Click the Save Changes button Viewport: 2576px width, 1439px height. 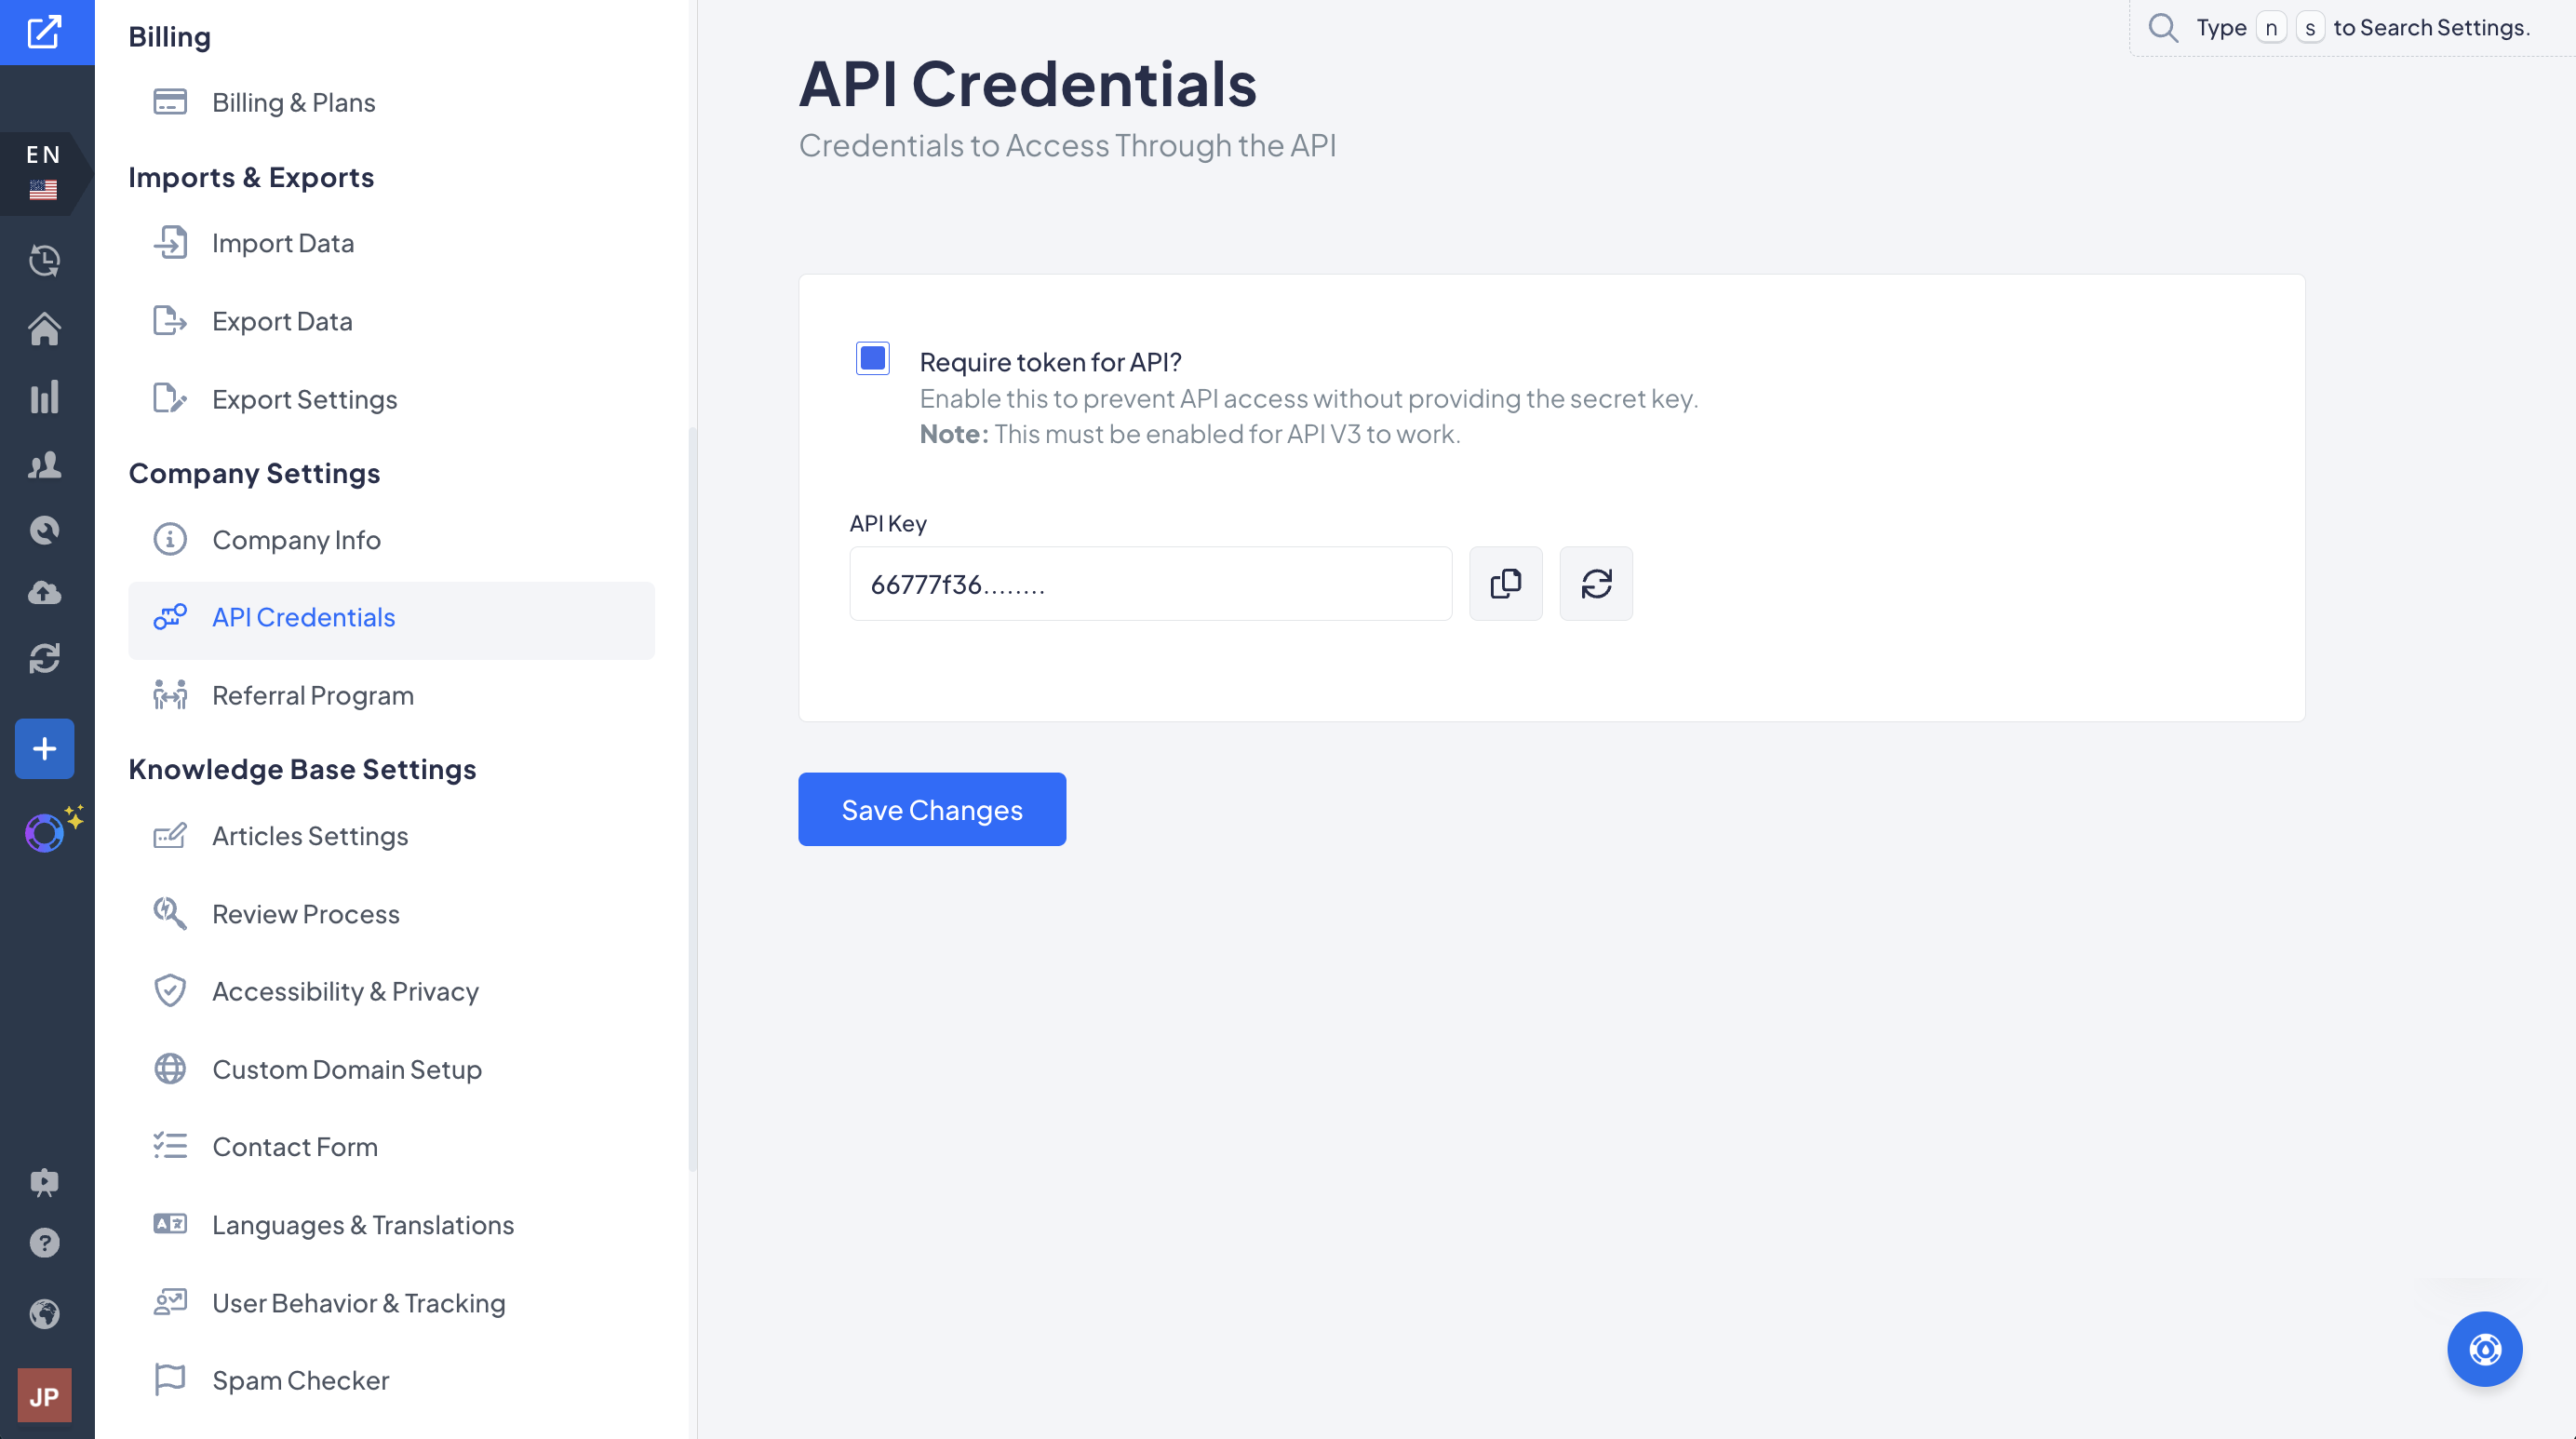[x=931, y=809]
